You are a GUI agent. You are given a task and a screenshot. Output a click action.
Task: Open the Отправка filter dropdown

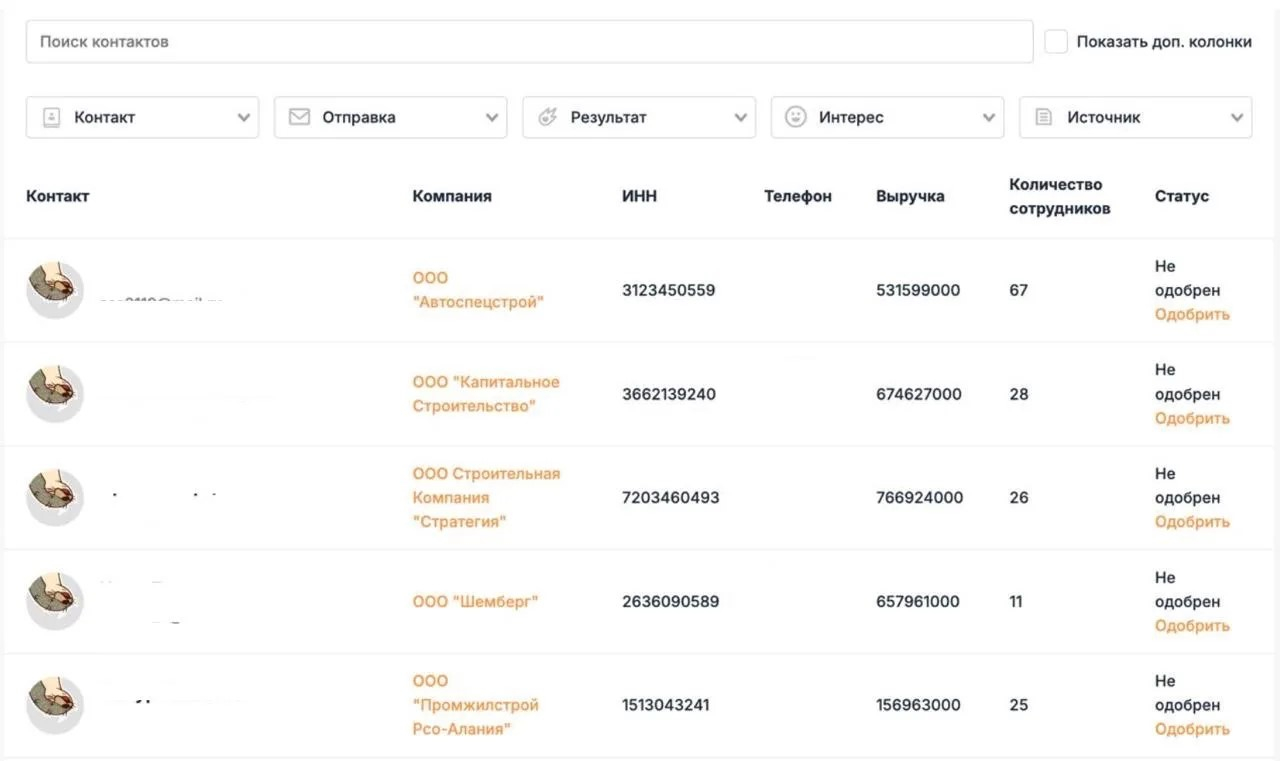(x=390, y=117)
